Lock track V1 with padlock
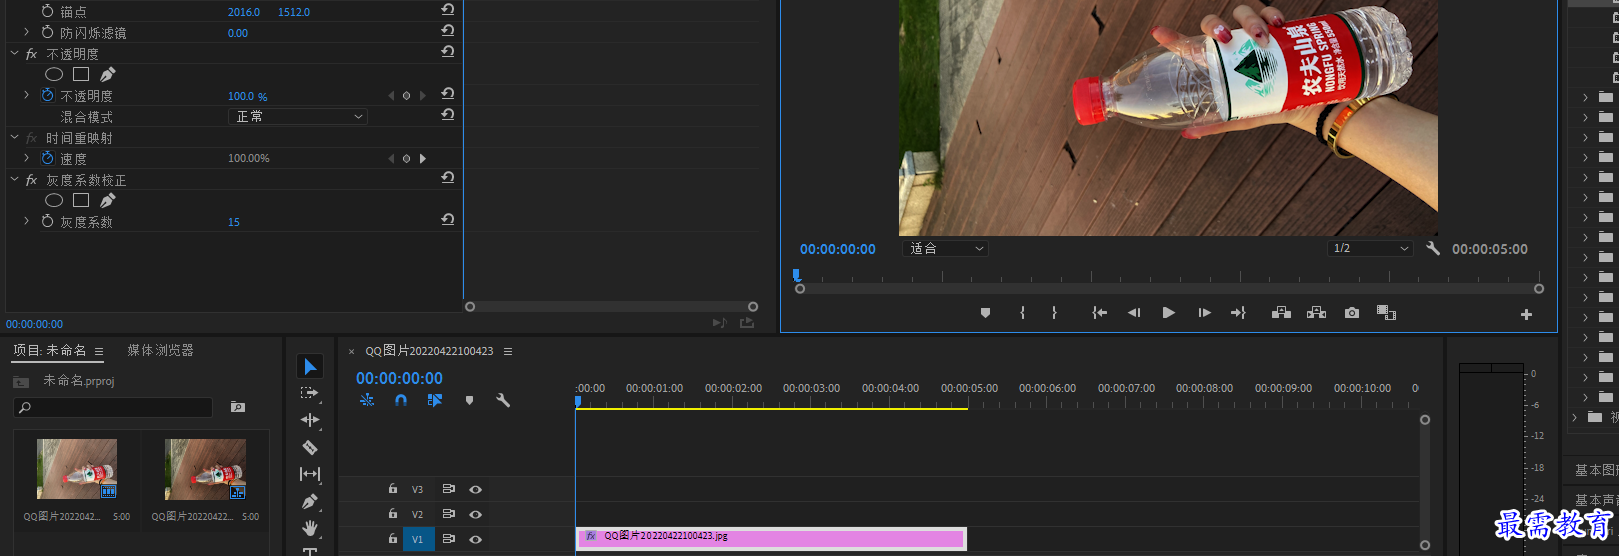The image size is (1619, 556). 393,538
